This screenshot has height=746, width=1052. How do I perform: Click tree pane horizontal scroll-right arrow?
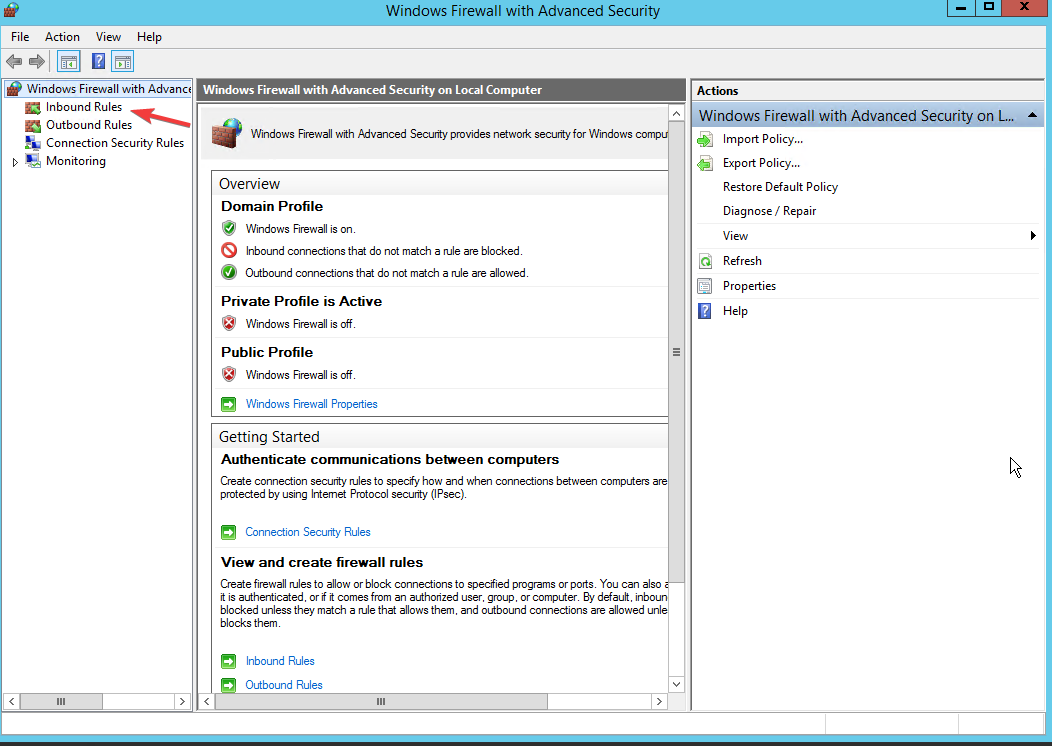(x=182, y=702)
